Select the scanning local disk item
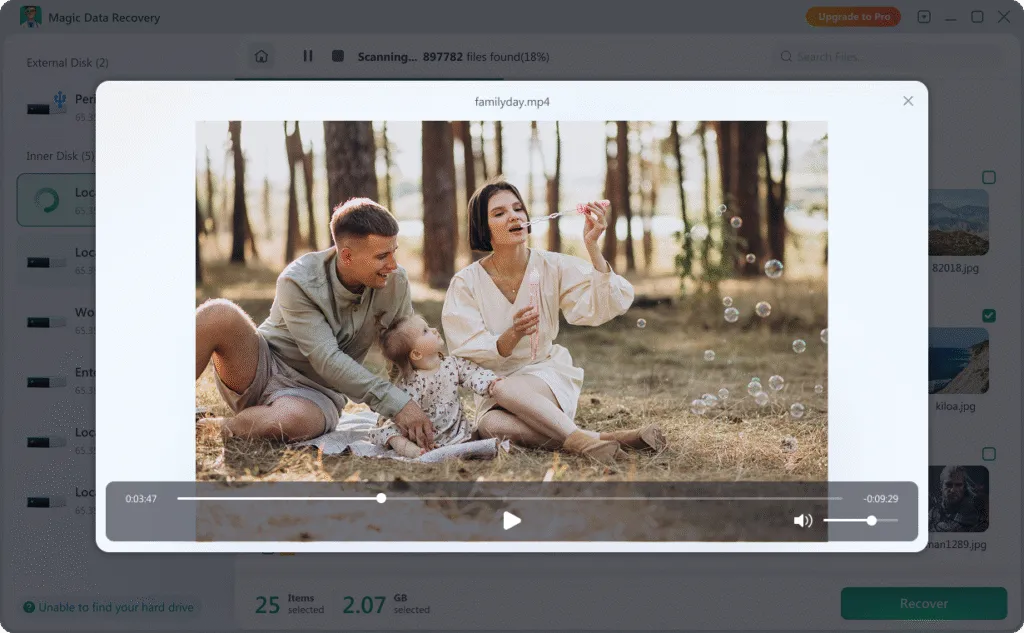 (56, 200)
